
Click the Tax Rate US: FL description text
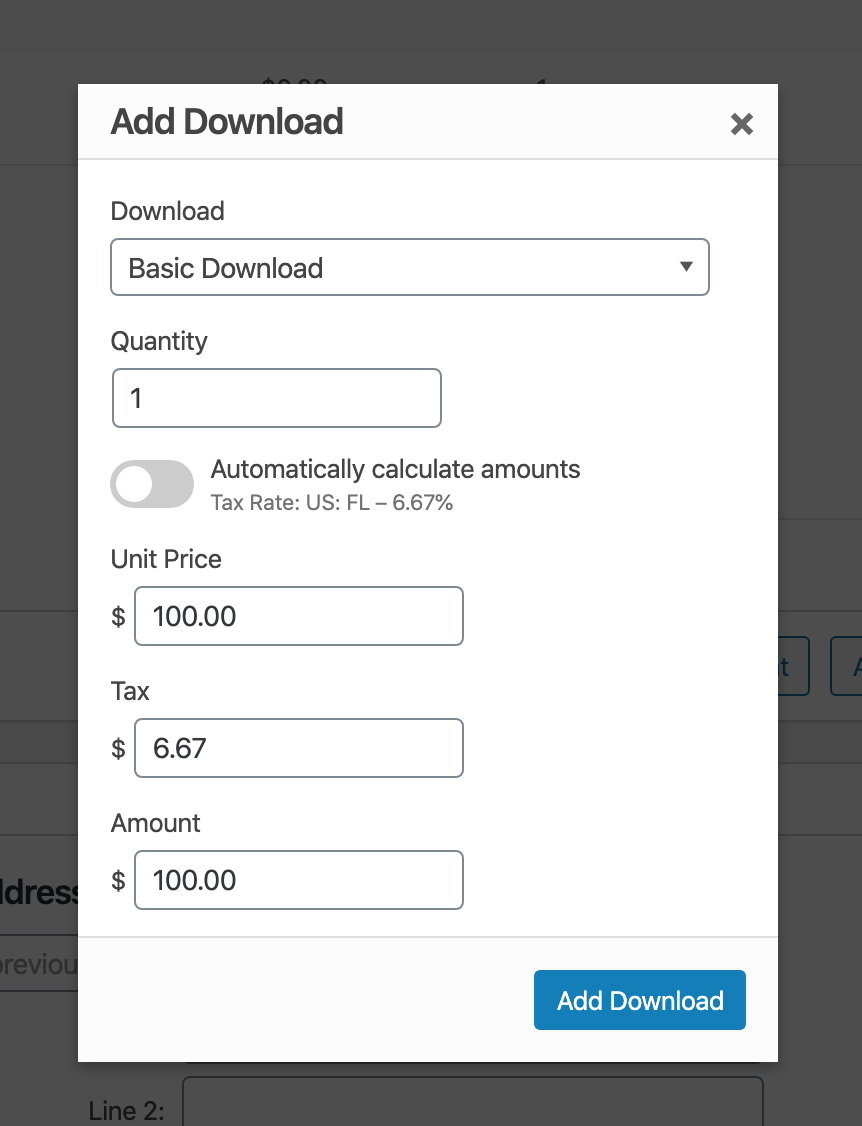coord(332,502)
